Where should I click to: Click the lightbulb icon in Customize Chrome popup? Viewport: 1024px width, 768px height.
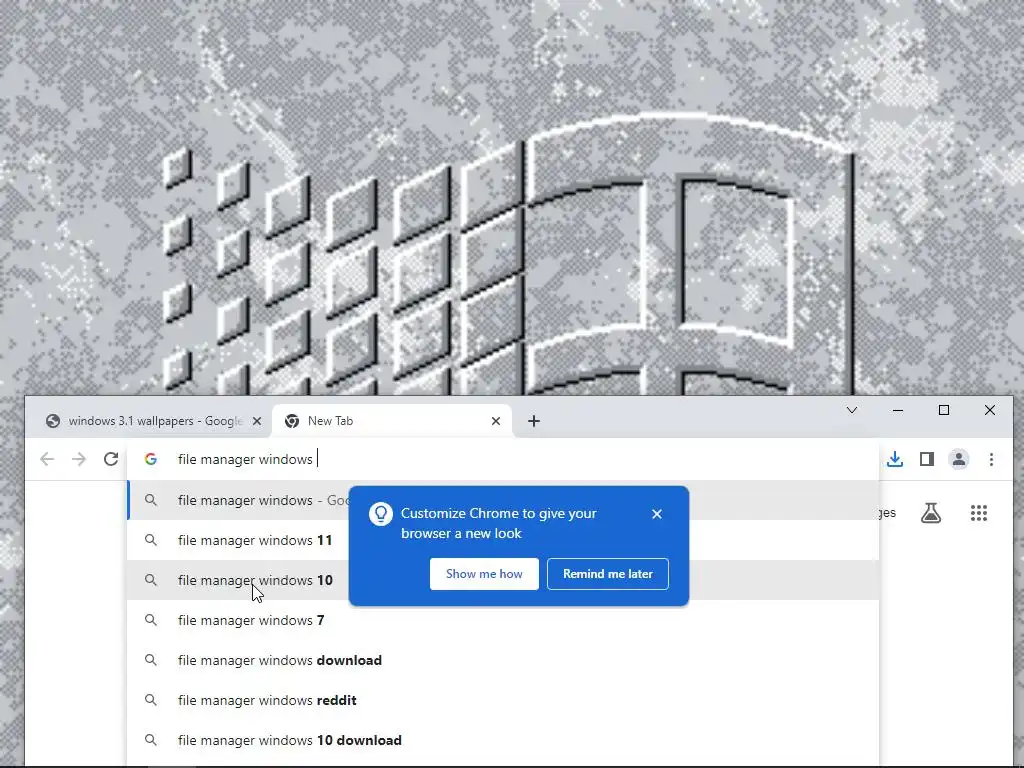point(381,514)
